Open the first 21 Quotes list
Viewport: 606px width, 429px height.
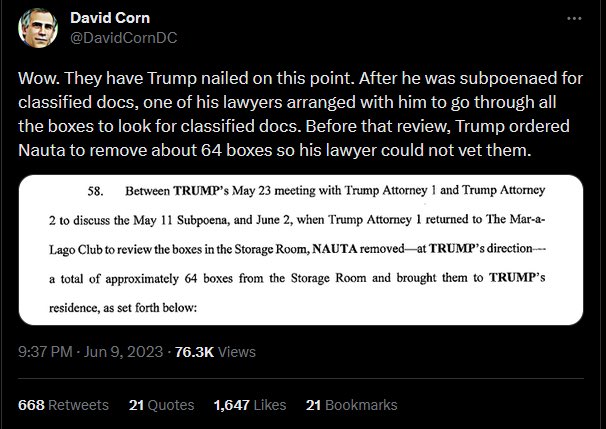[162, 405]
